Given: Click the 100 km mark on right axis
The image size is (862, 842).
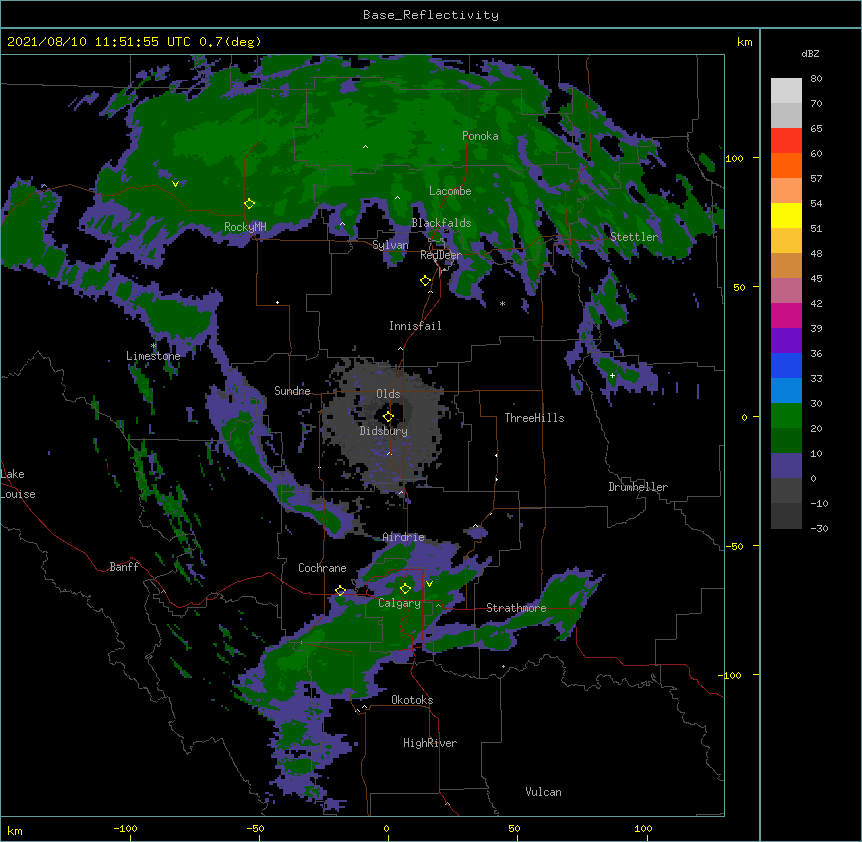Looking at the screenshot, I should pos(734,158).
